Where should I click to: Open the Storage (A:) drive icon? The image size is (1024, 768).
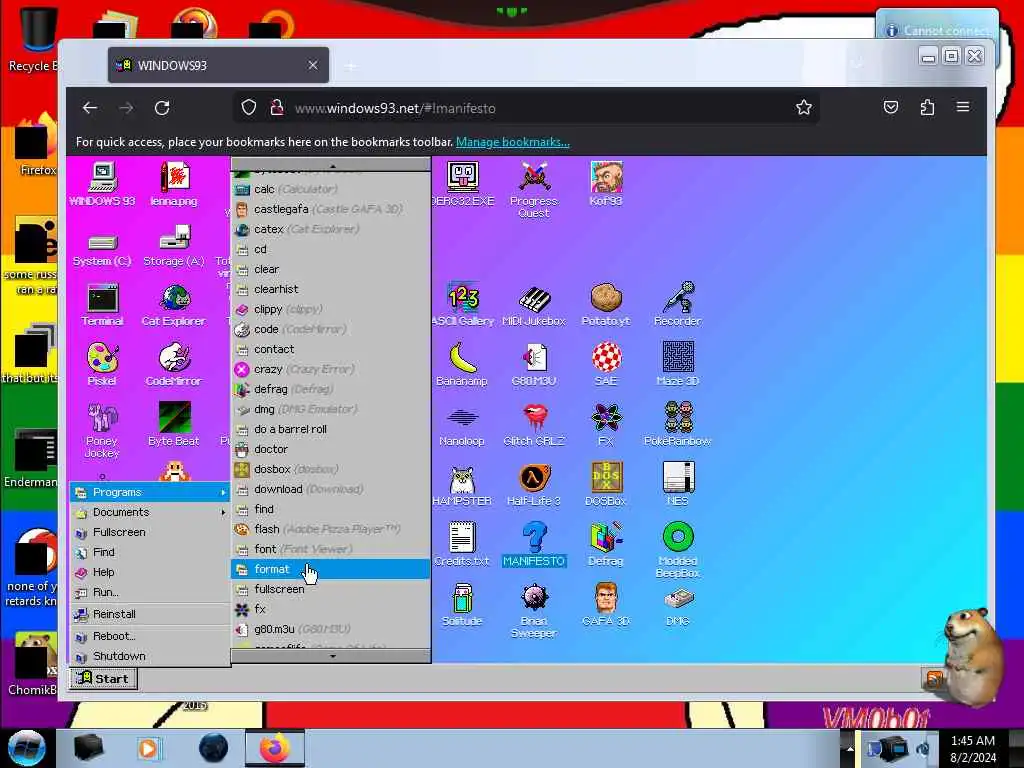174,246
